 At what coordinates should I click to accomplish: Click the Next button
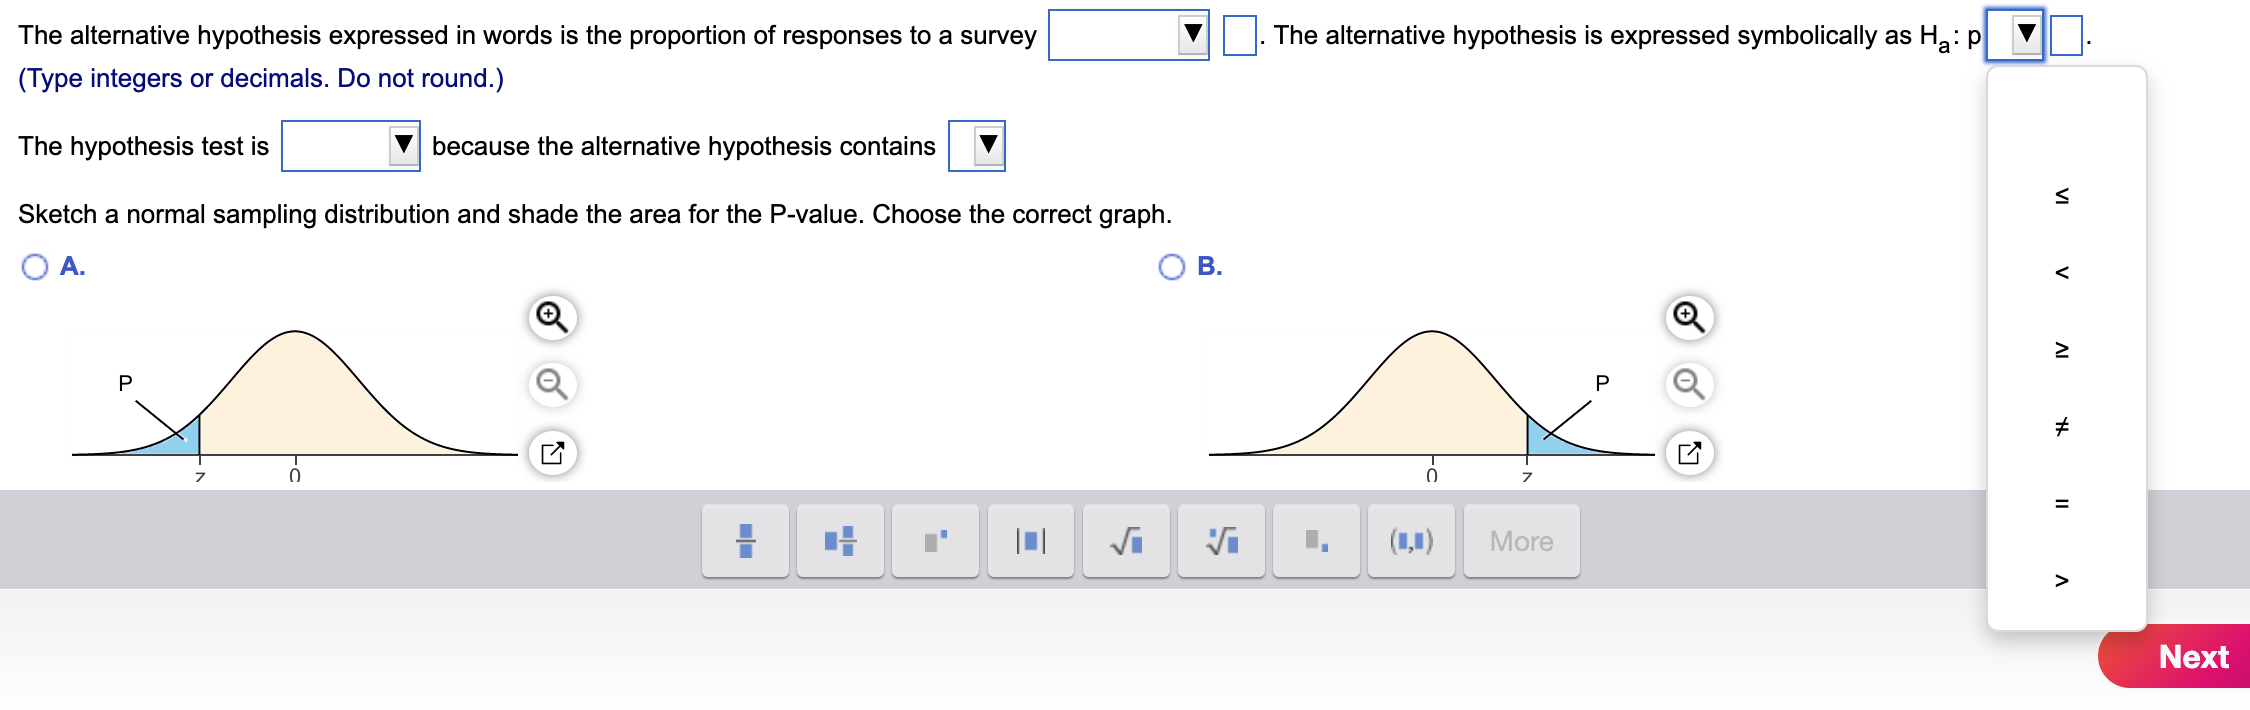[x=2195, y=657]
